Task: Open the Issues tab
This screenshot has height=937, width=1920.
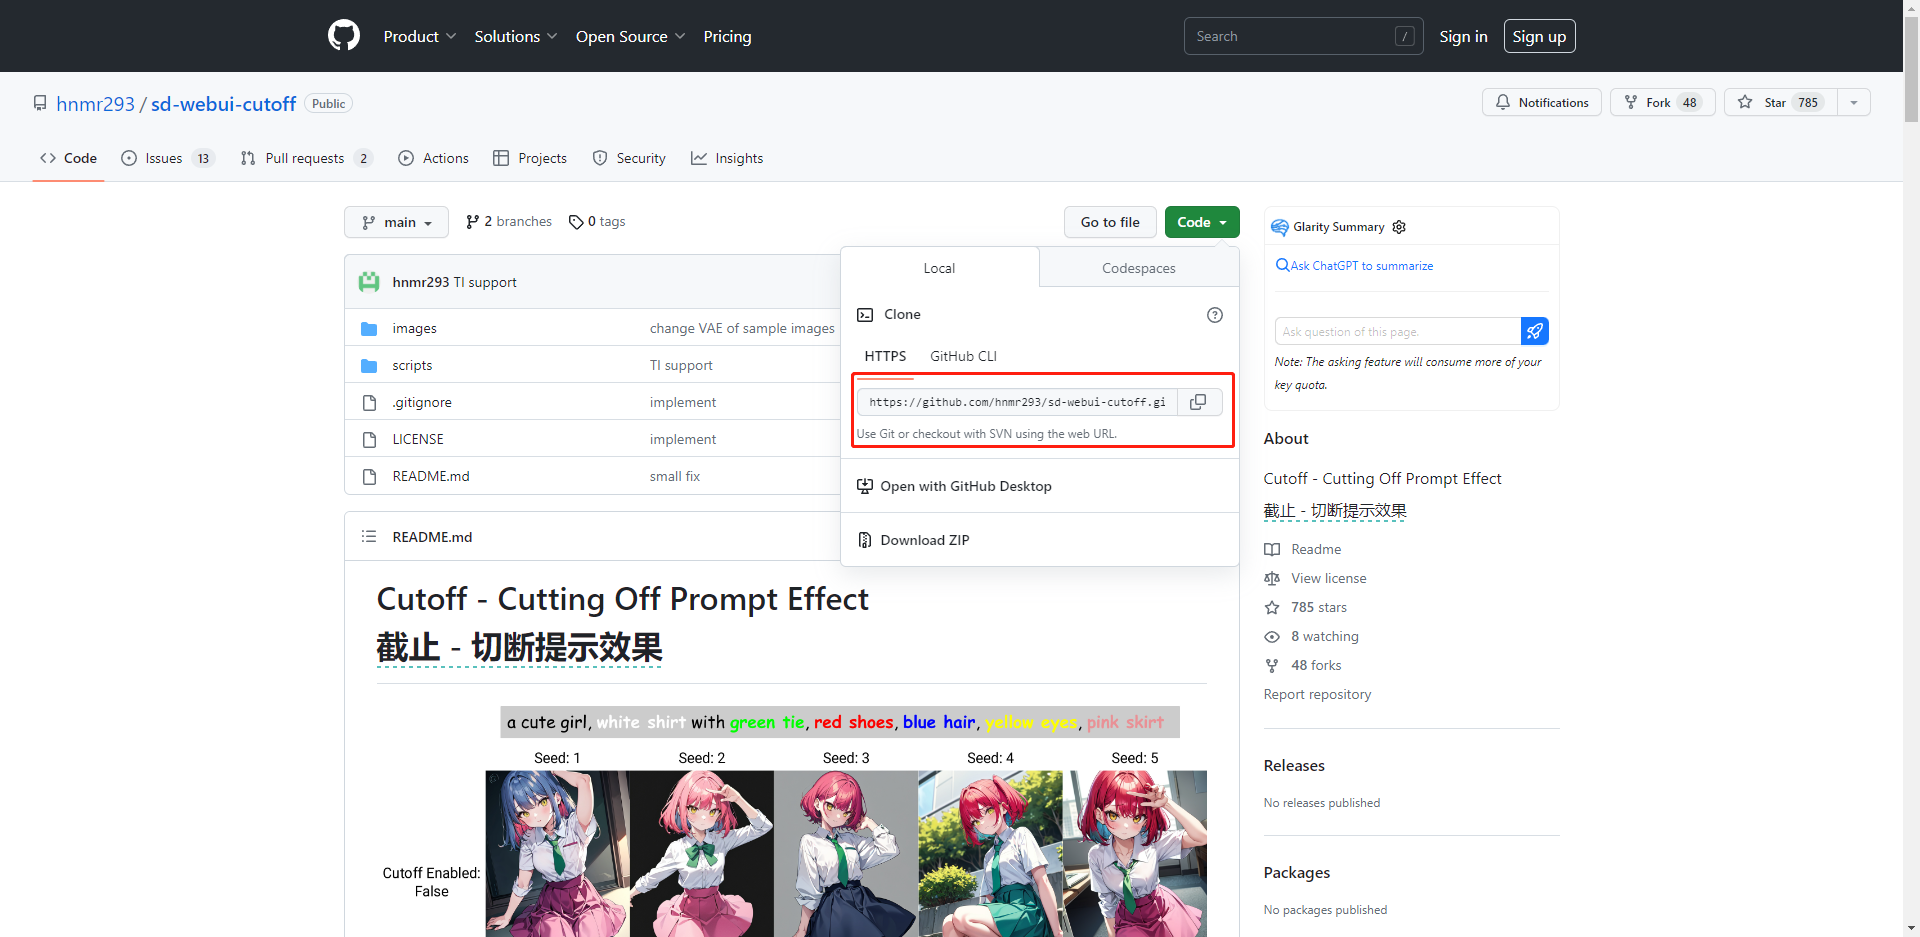Action: [x=166, y=158]
